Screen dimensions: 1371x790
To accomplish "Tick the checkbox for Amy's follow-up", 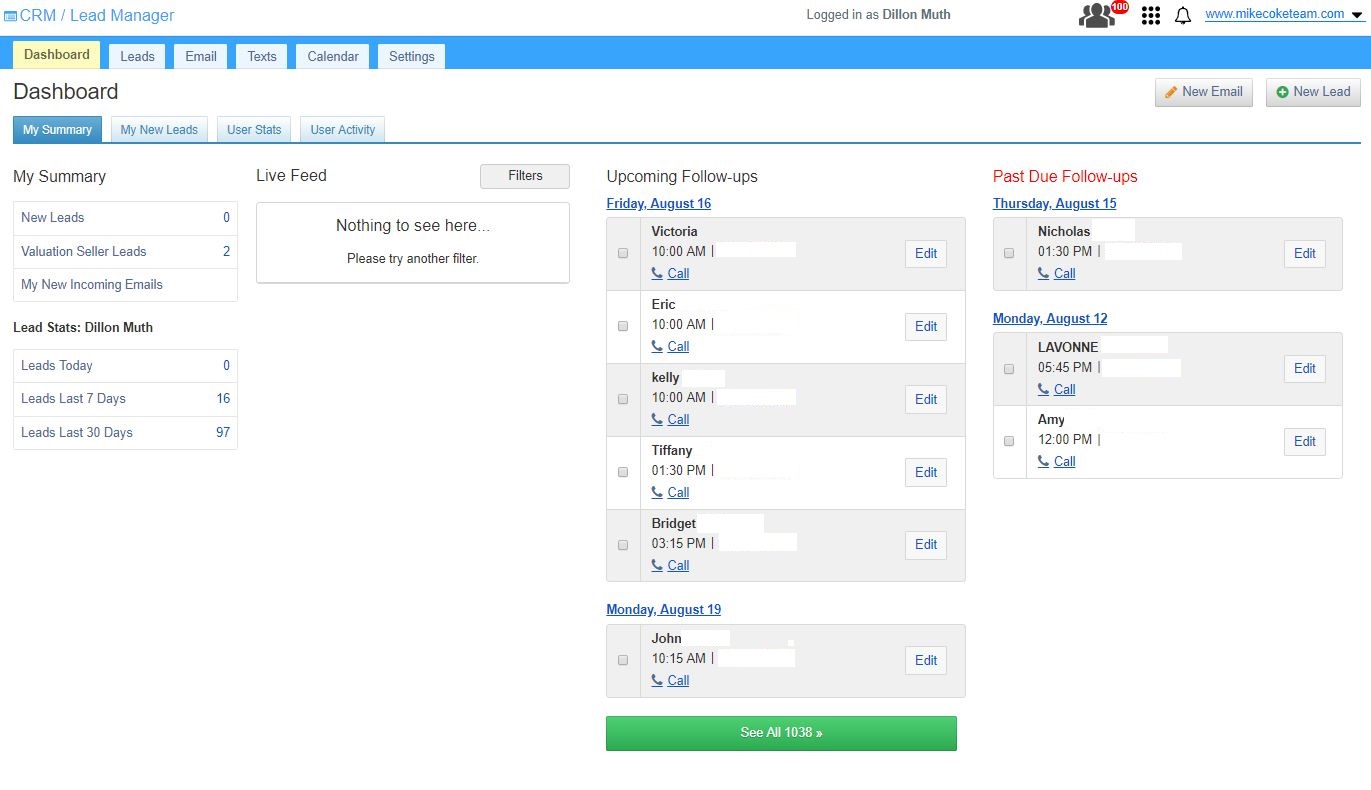I will point(1009,441).
